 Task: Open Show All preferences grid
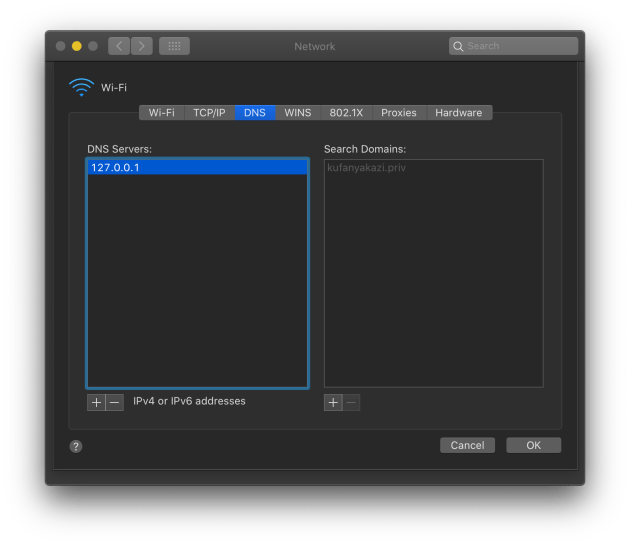pyautogui.click(x=174, y=46)
